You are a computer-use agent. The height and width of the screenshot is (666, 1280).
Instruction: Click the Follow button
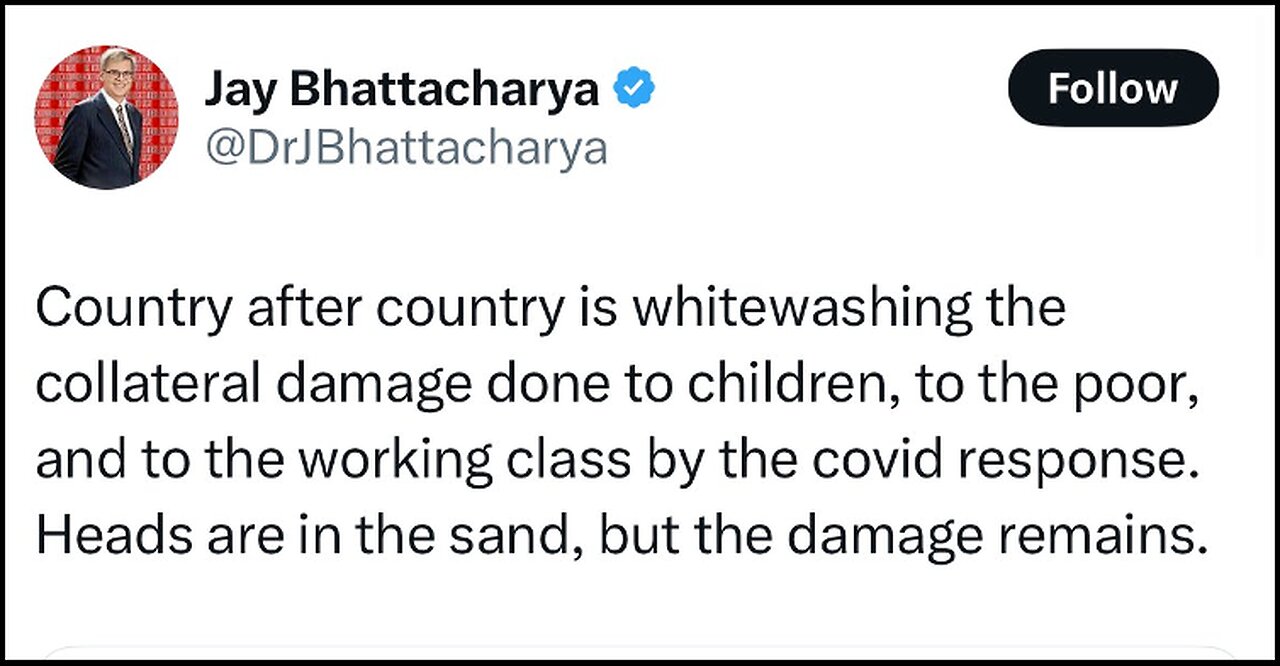click(1112, 88)
